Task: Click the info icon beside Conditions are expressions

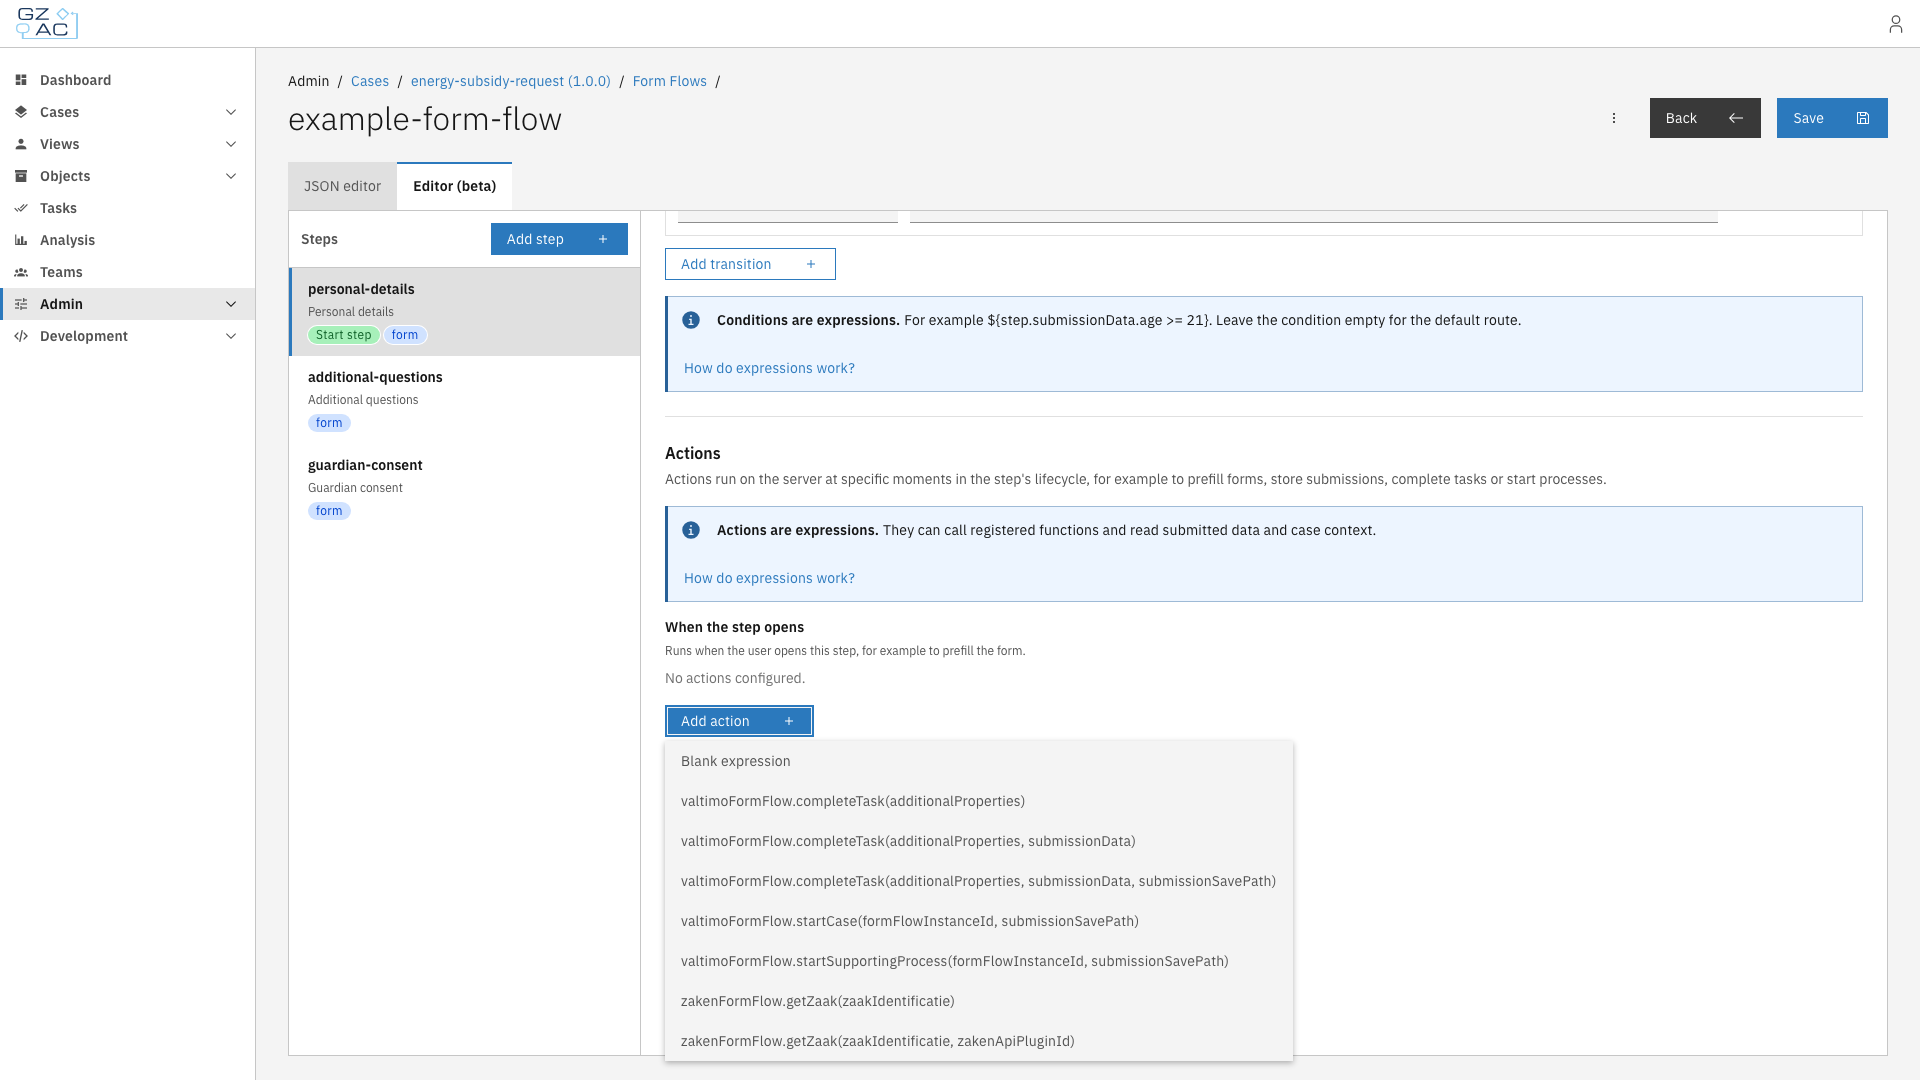Action: (691, 320)
